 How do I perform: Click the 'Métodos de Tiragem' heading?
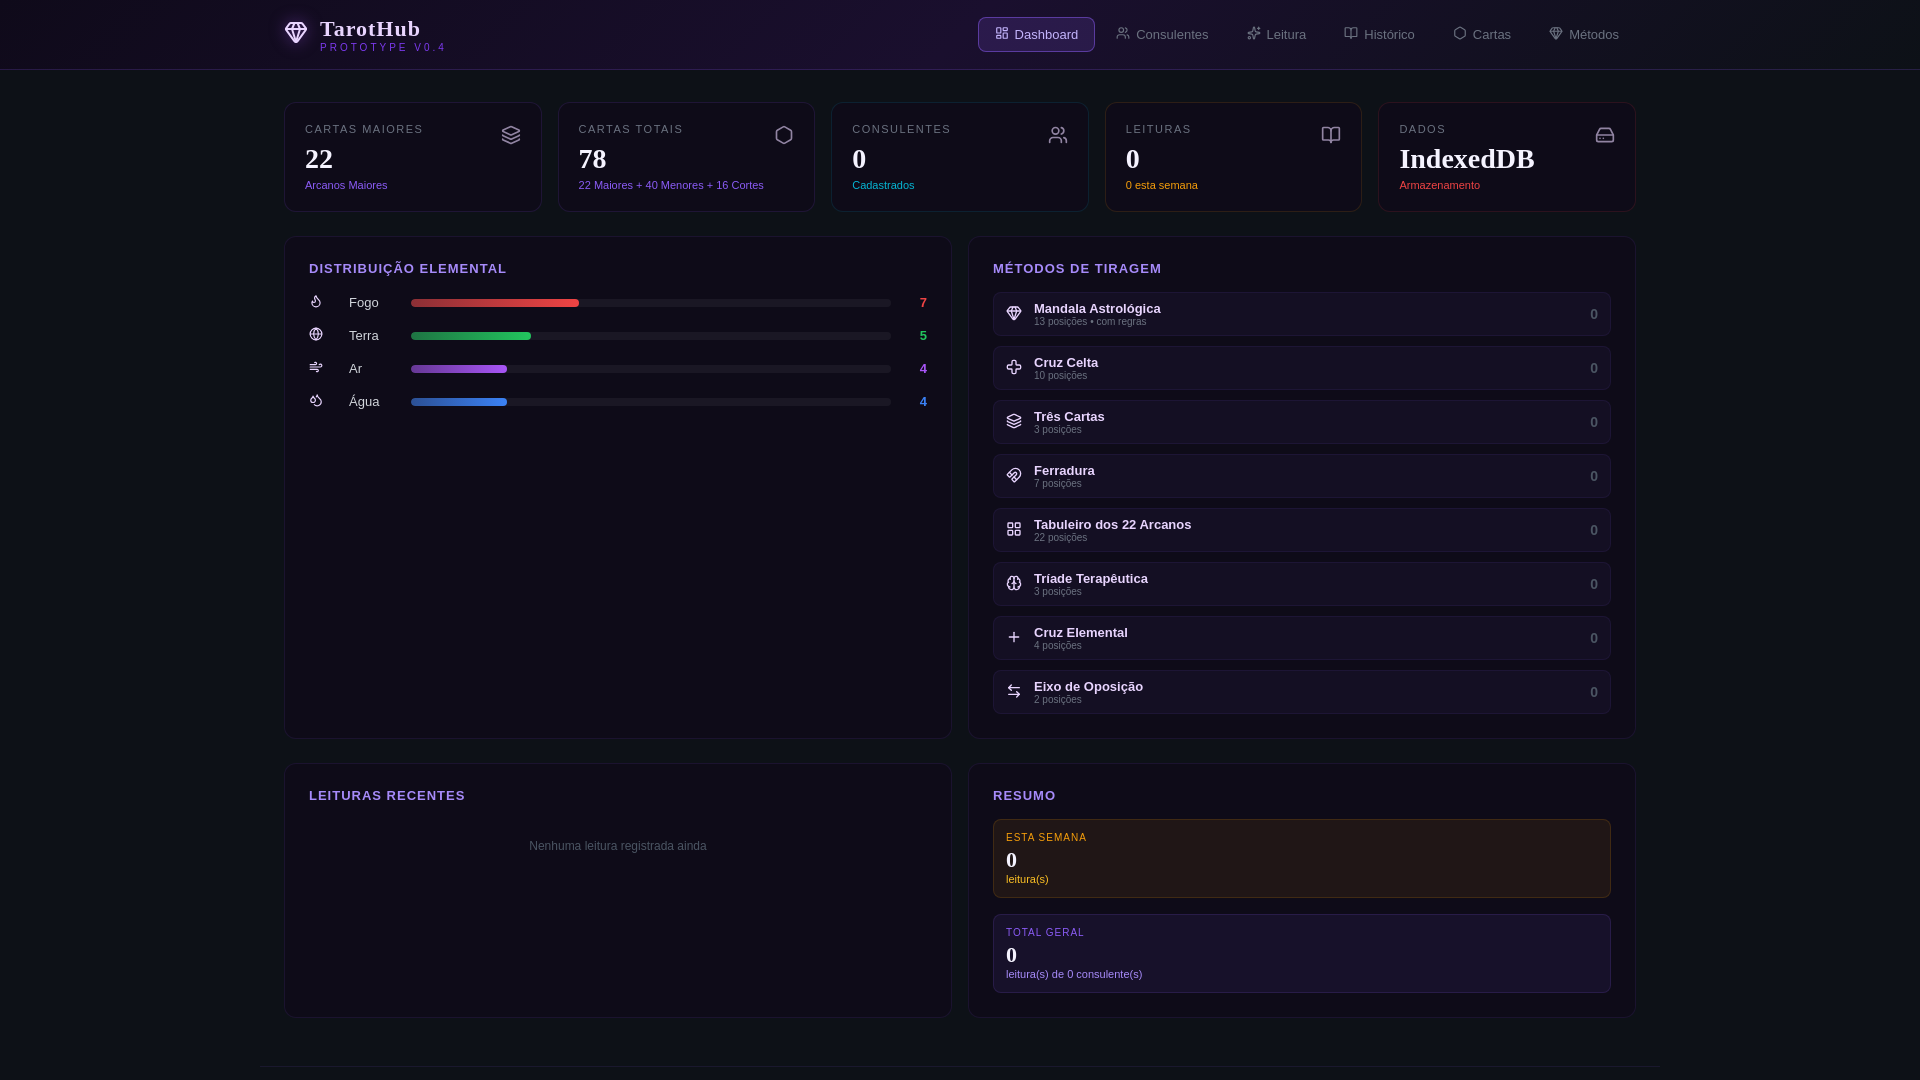coord(1077,269)
